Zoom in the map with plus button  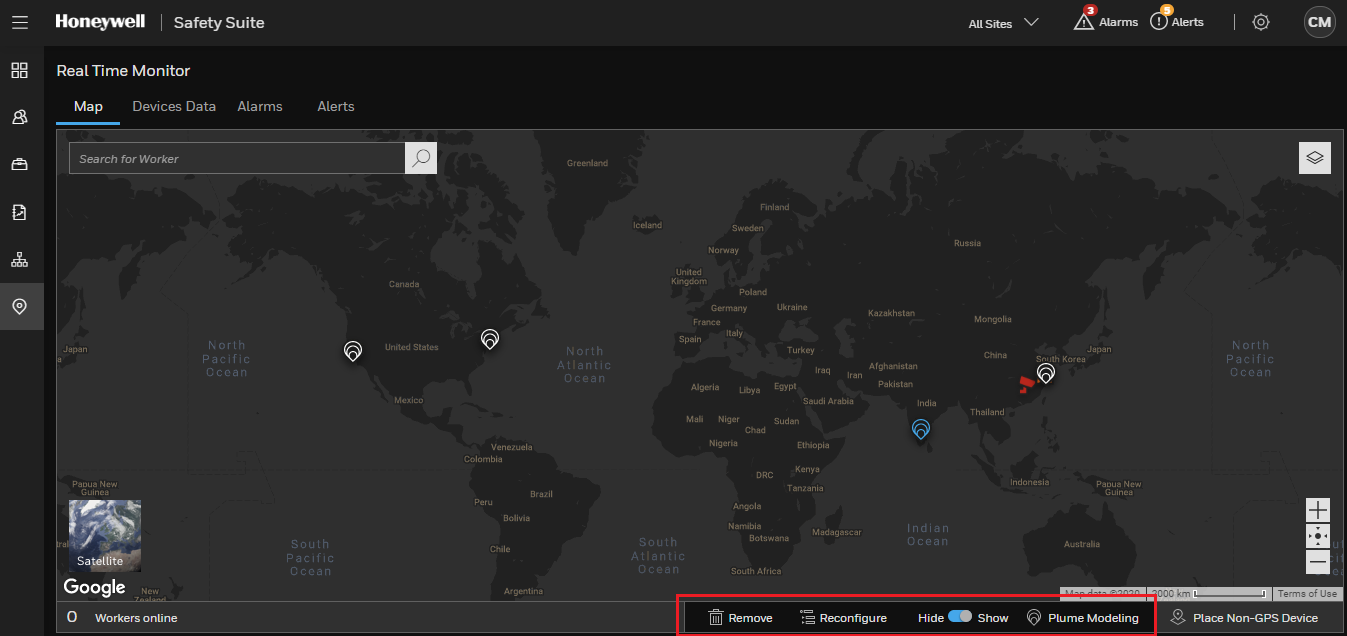1318,510
